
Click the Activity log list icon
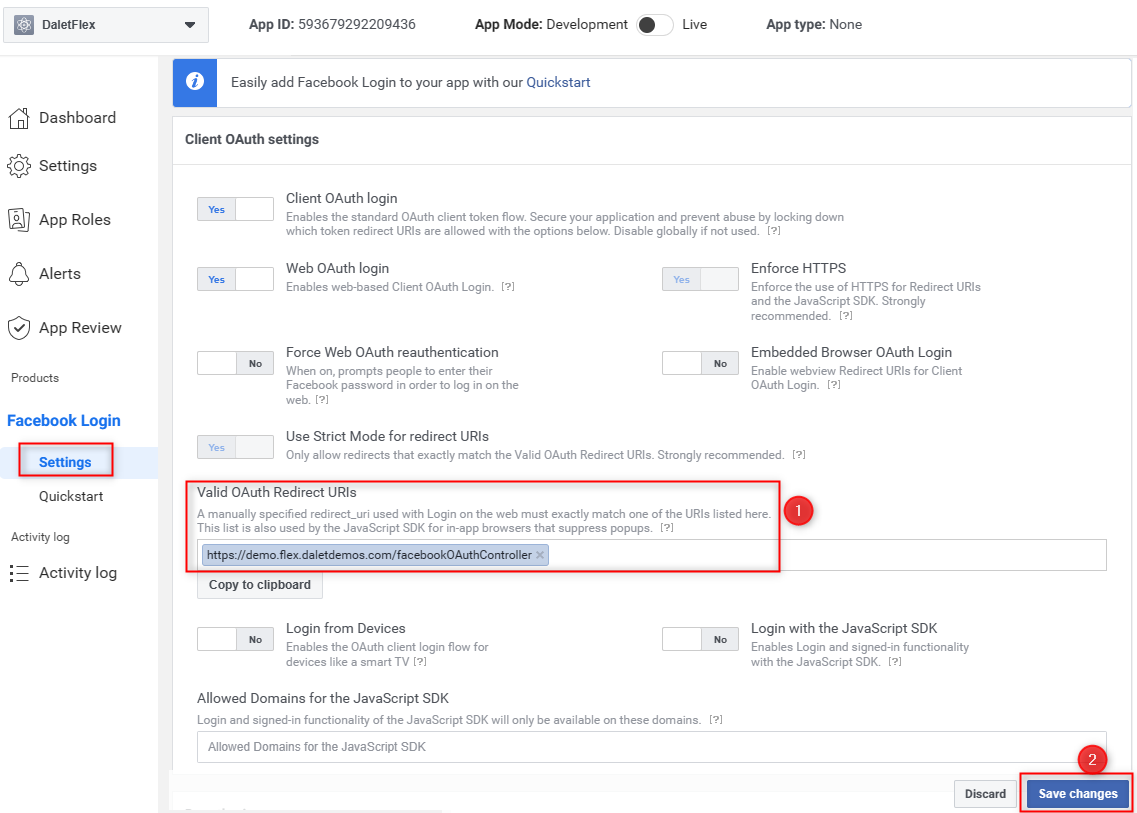(19, 573)
